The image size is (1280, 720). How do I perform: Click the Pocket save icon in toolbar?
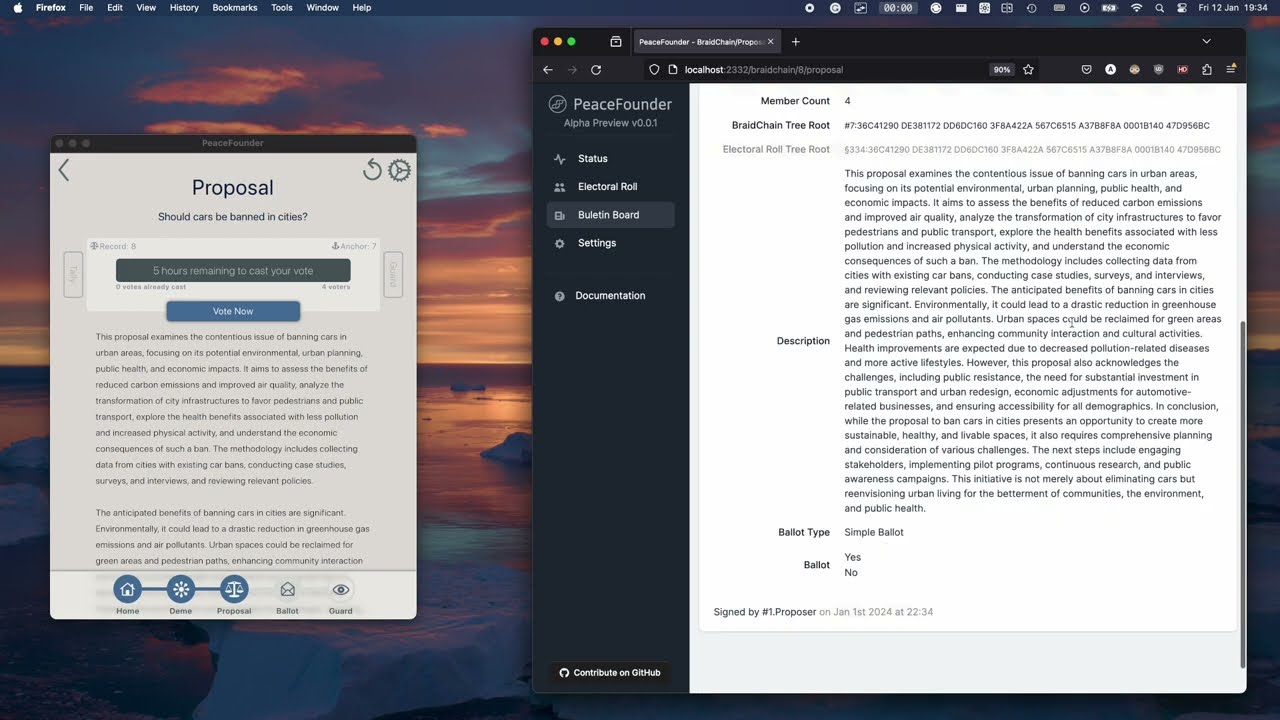pyautogui.click(x=1086, y=70)
